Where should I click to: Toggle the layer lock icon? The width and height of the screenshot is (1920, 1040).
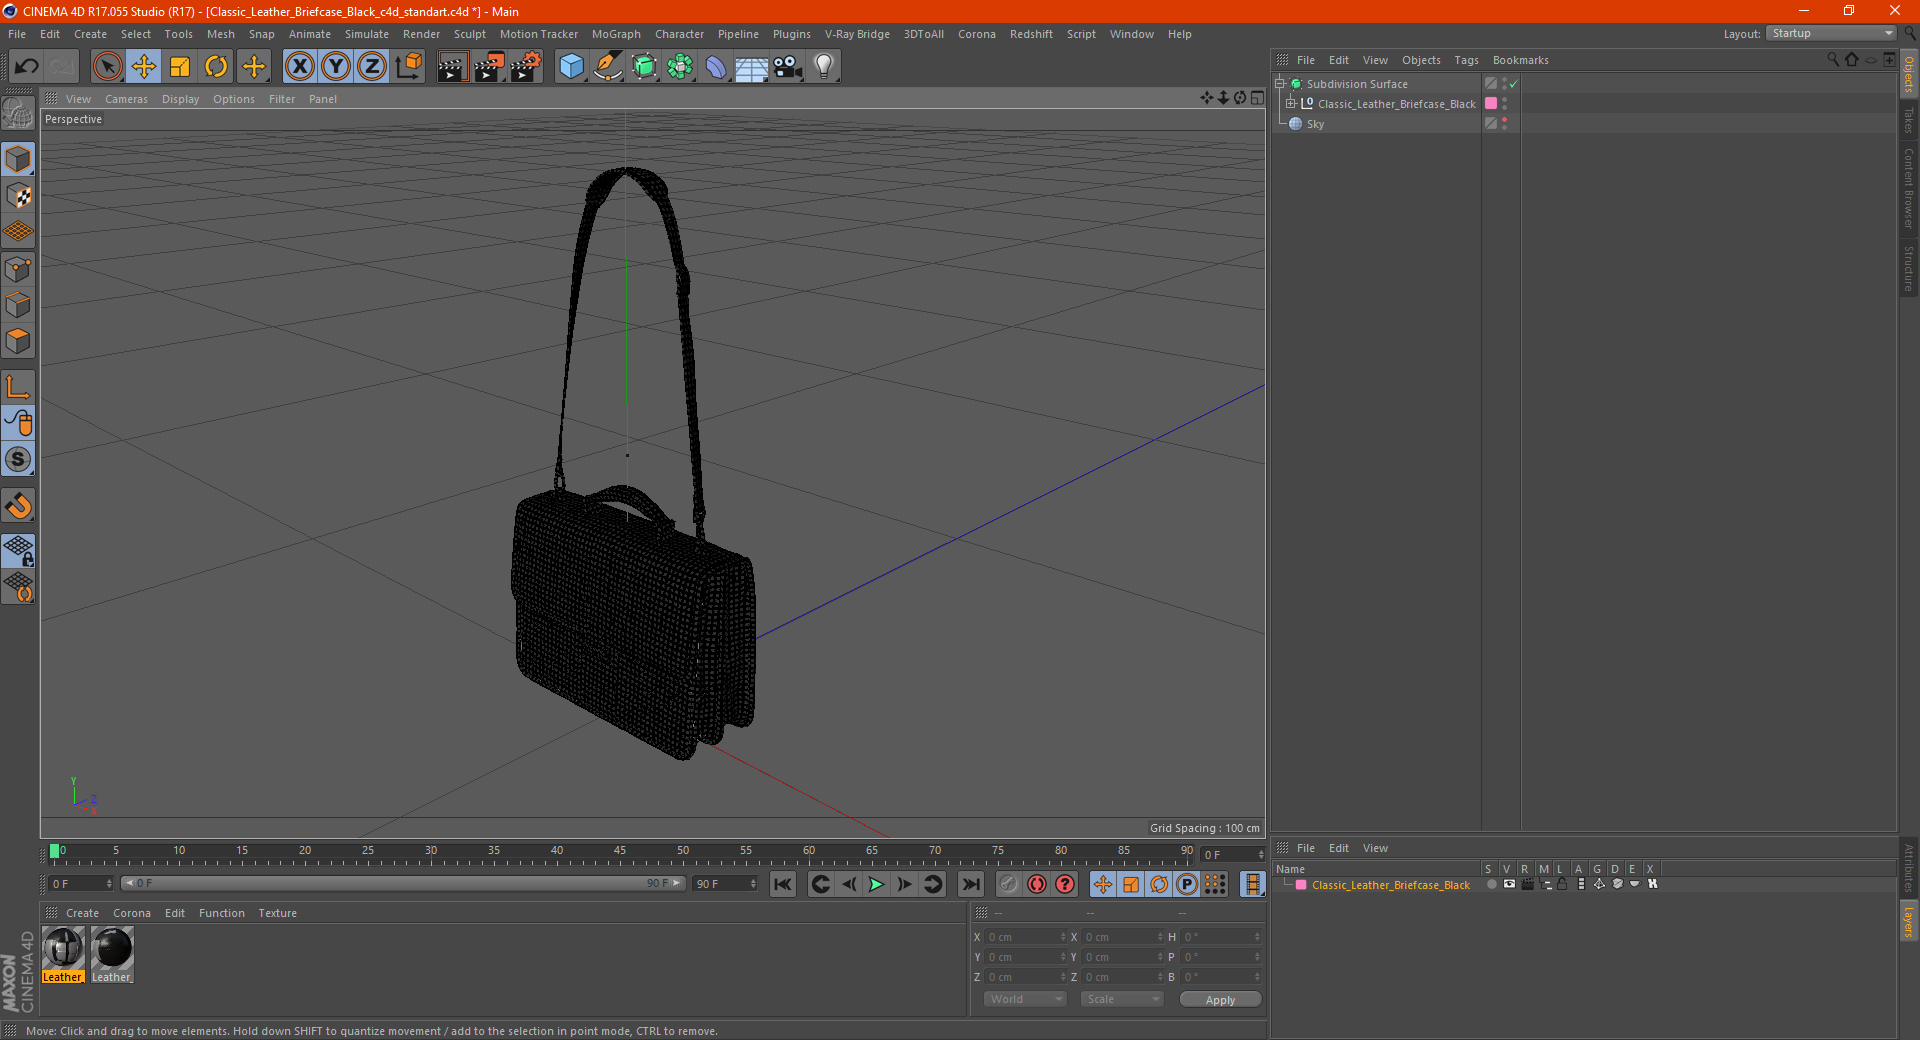(x=1562, y=884)
